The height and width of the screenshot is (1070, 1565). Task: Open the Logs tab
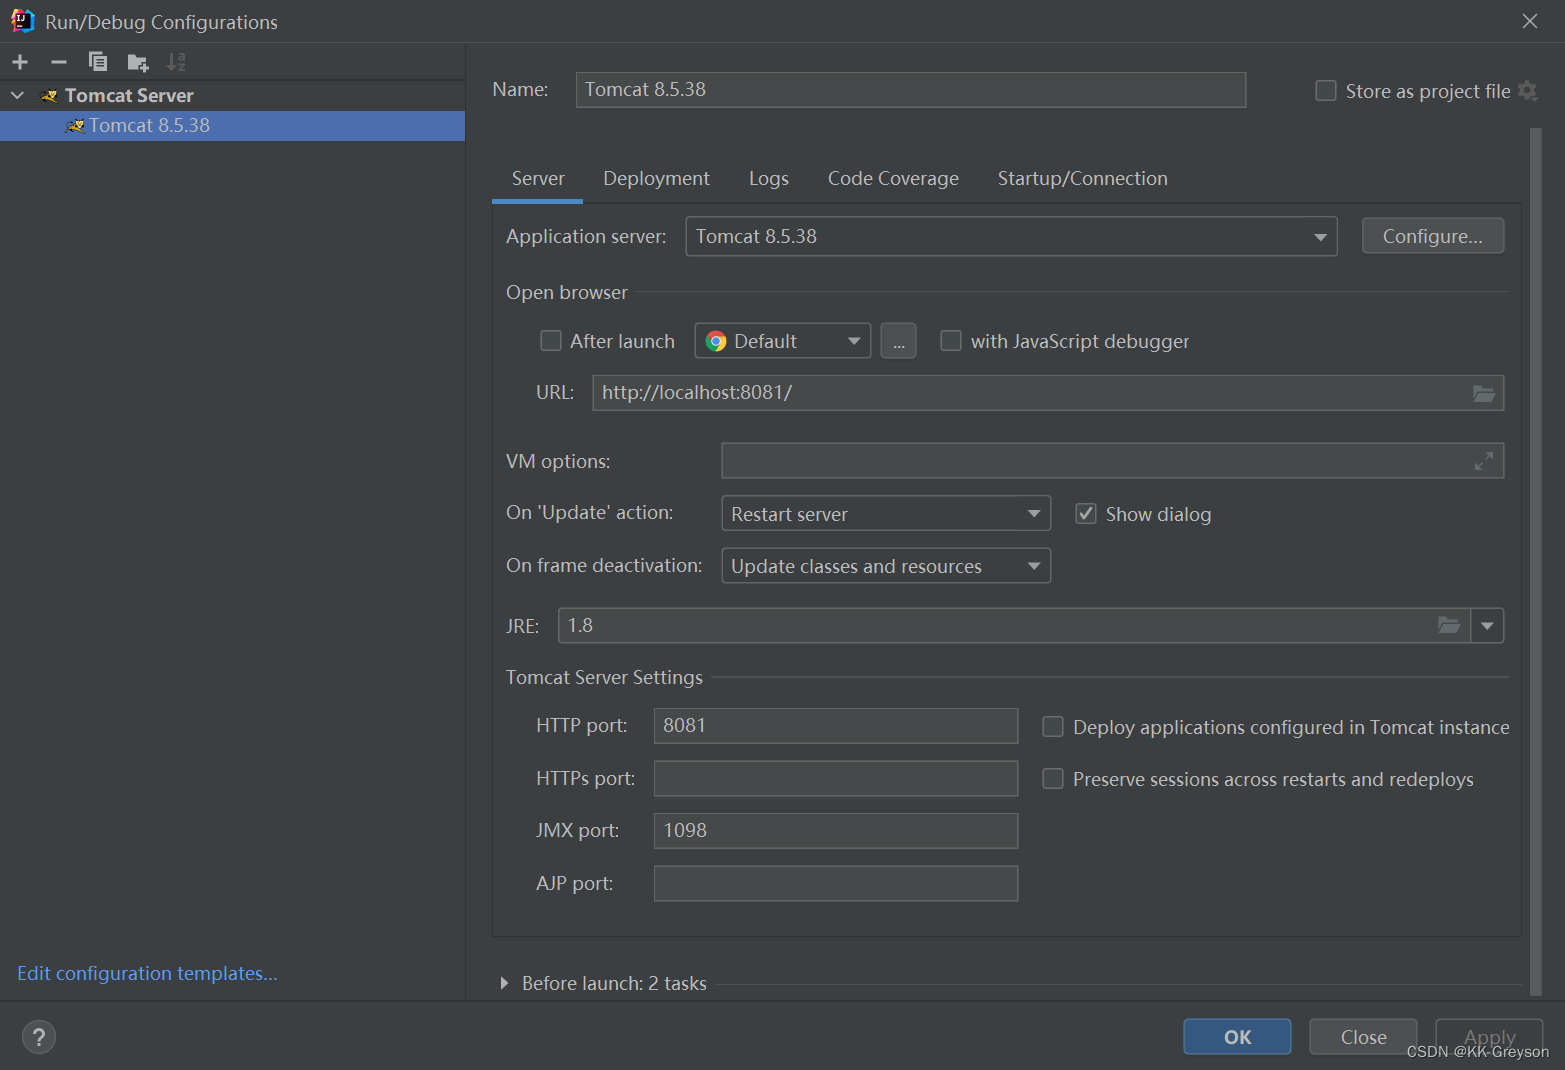(769, 178)
